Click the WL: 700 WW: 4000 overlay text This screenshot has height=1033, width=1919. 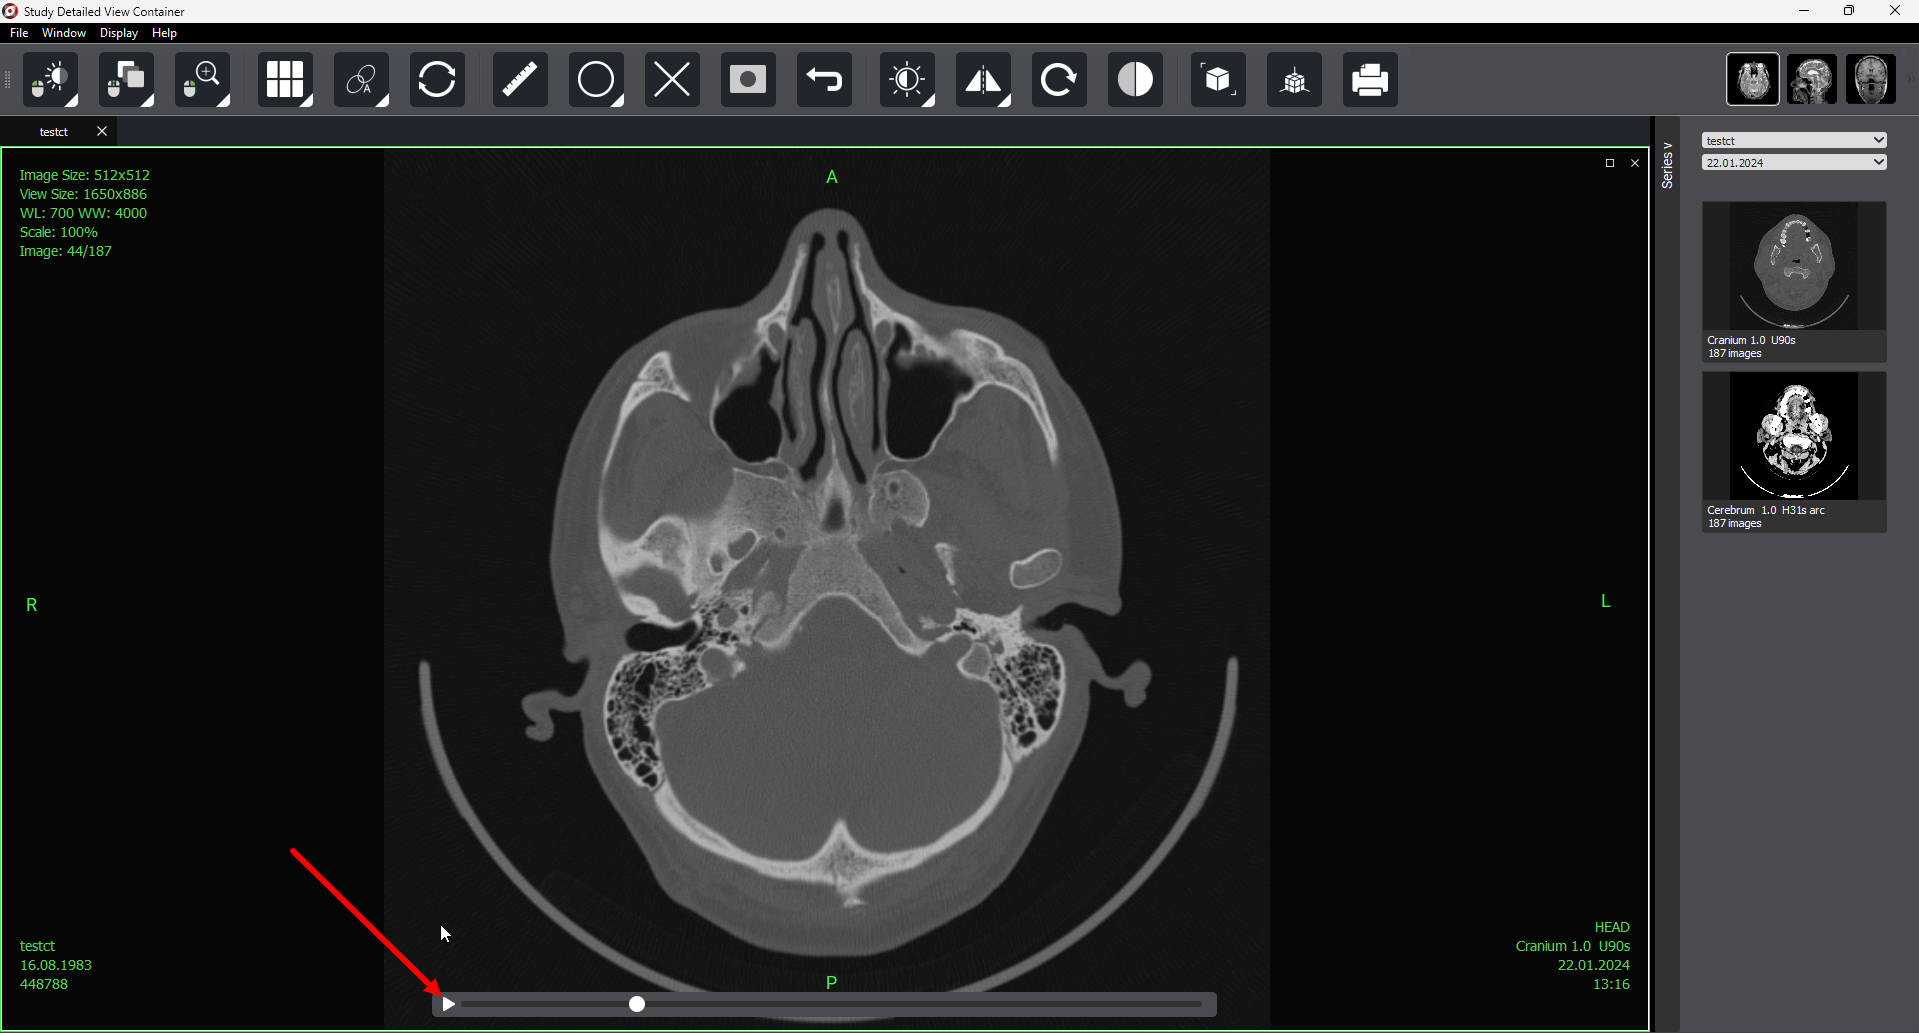[83, 213]
